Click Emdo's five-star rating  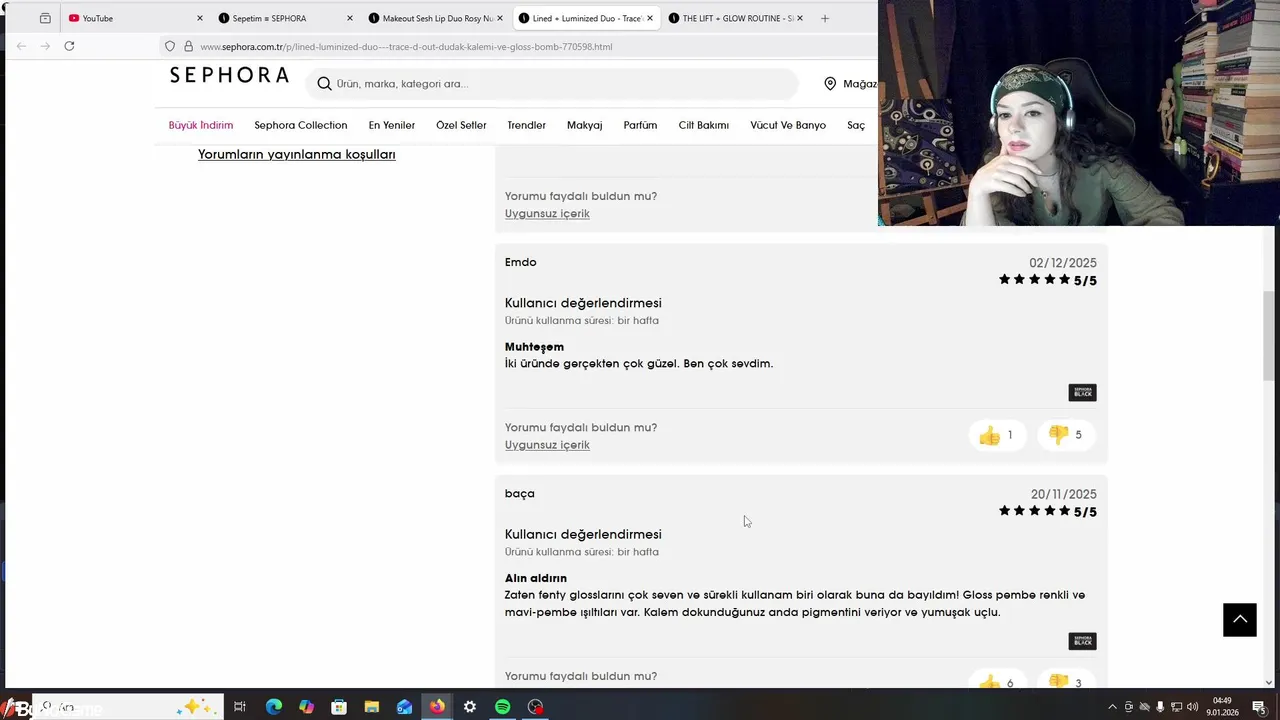point(1047,280)
